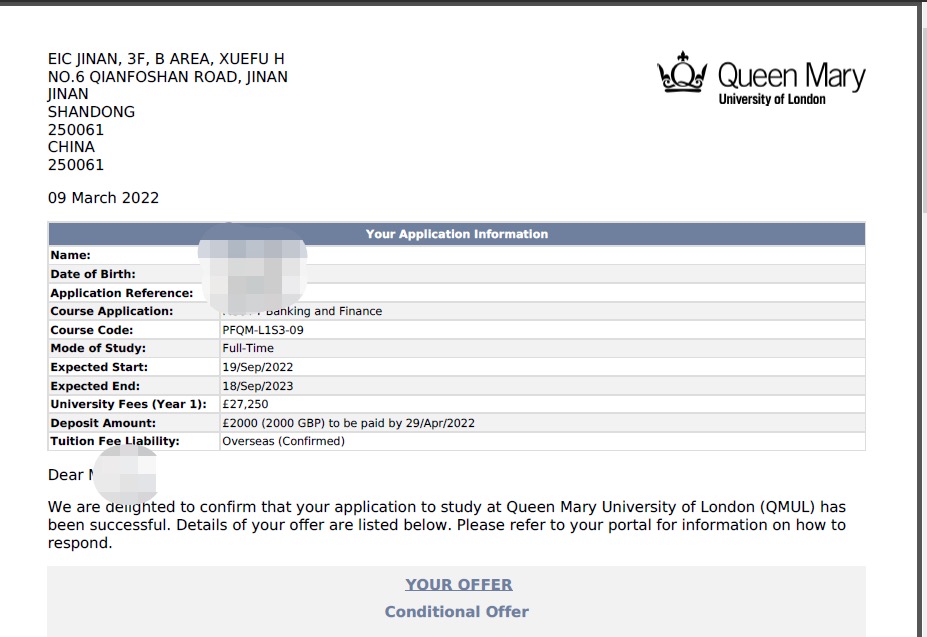Viewport: 927px width, 637px height.
Task: Click the EIC JINAN address first line
Action: [x=166, y=59]
